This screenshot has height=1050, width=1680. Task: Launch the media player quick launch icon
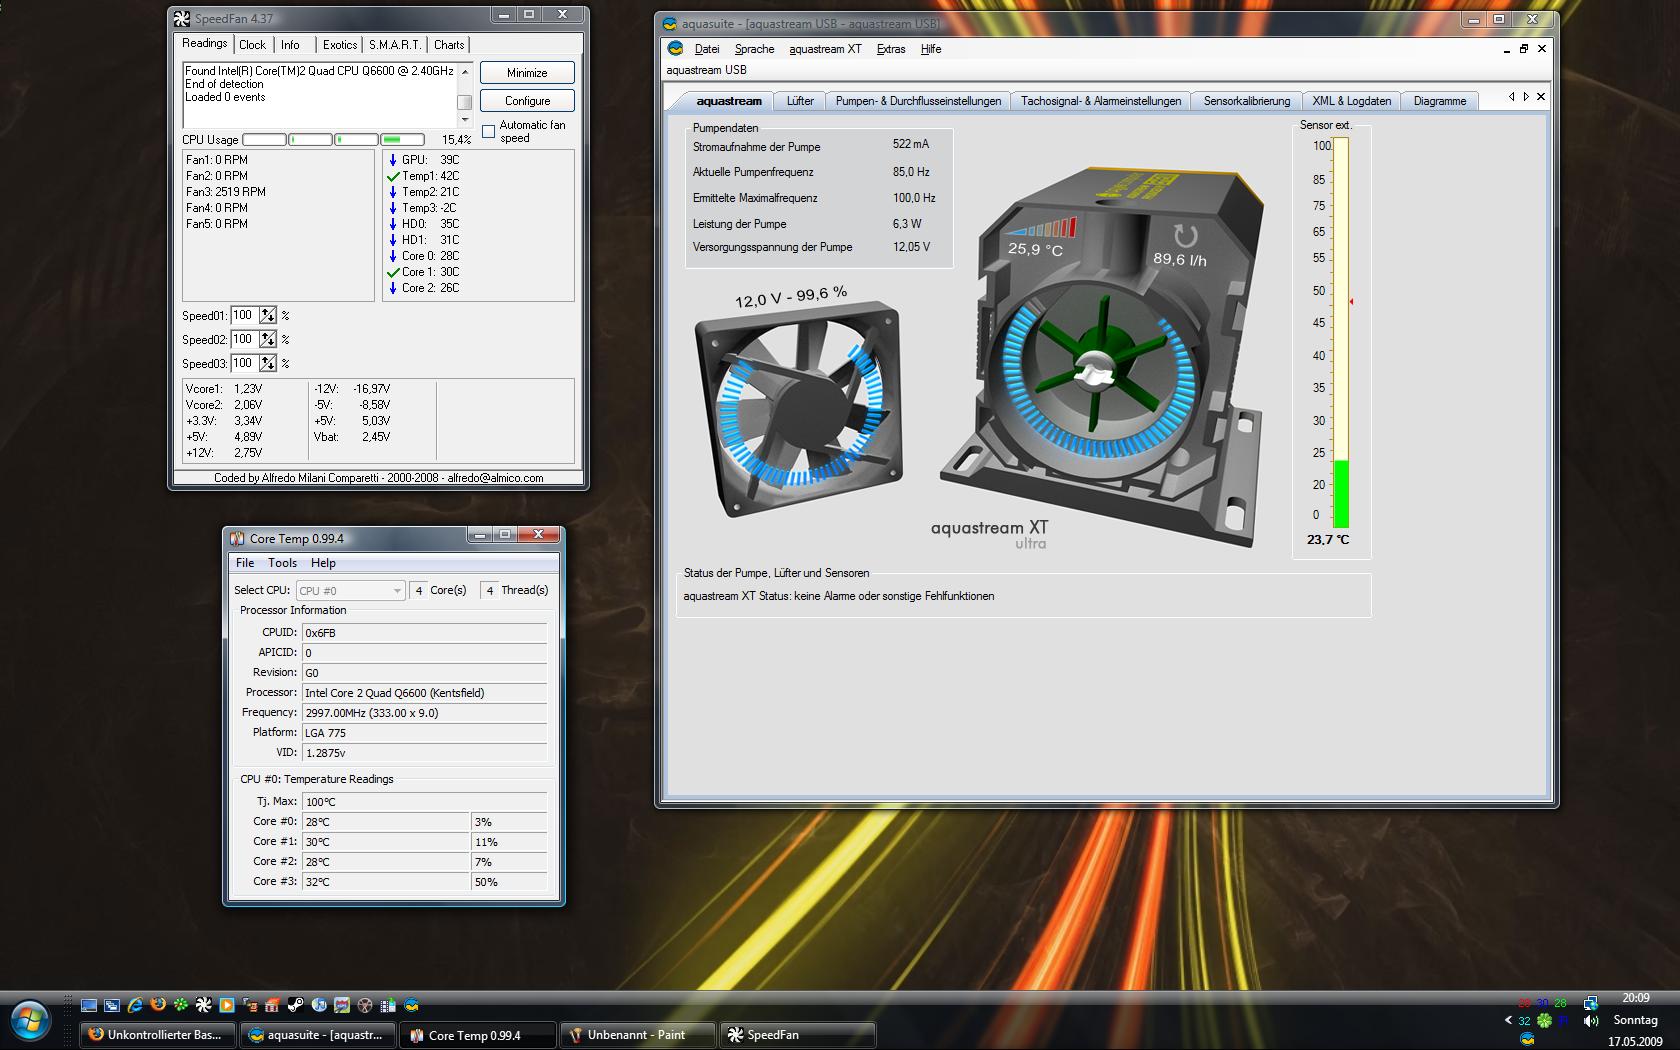tap(227, 1005)
